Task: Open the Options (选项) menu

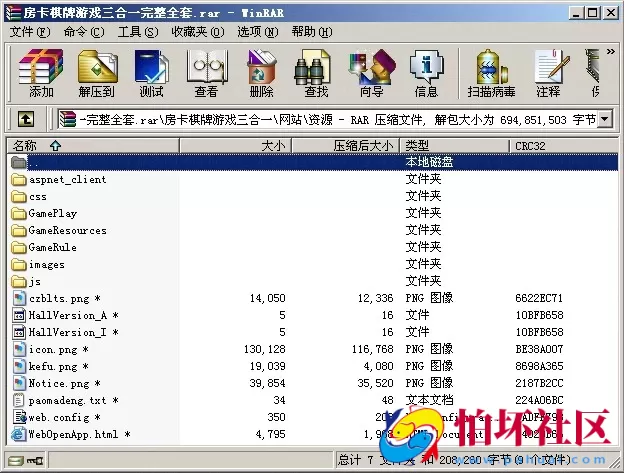Action: coord(258,32)
